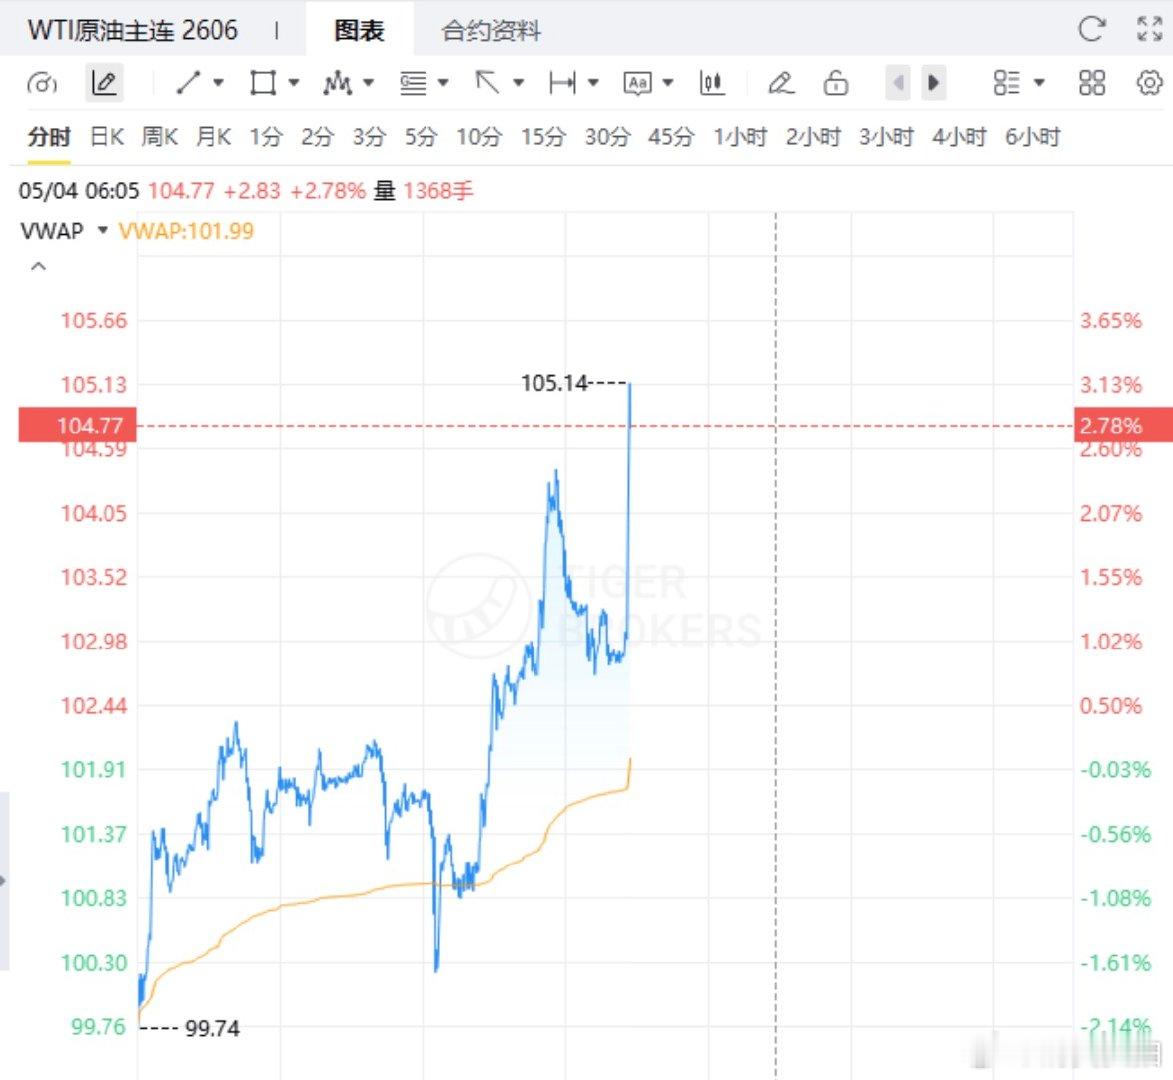The width and height of the screenshot is (1173, 1080).
Task: Open chart settings gear icon
Action: point(1149,82)
